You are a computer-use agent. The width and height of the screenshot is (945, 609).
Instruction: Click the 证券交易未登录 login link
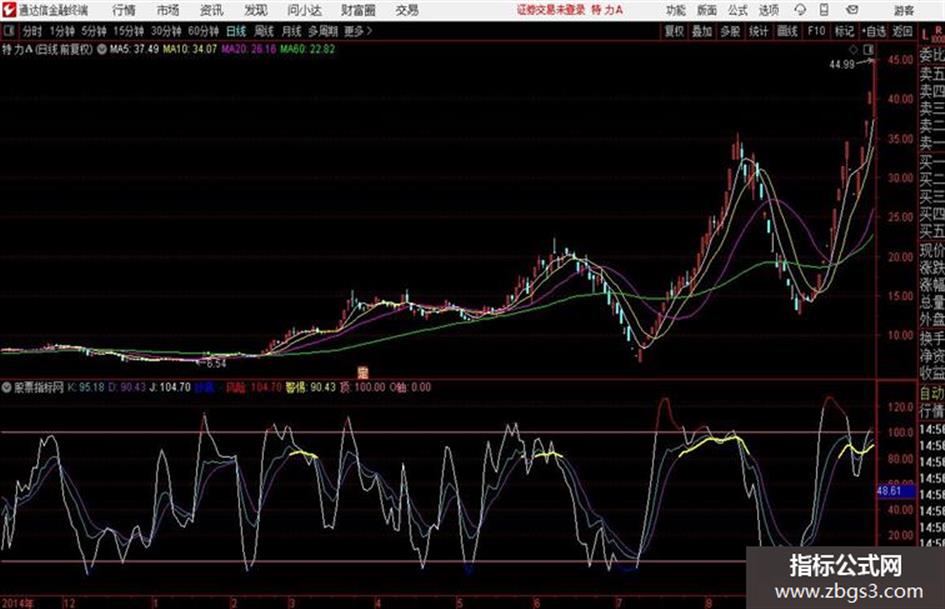tap(551, 10)
